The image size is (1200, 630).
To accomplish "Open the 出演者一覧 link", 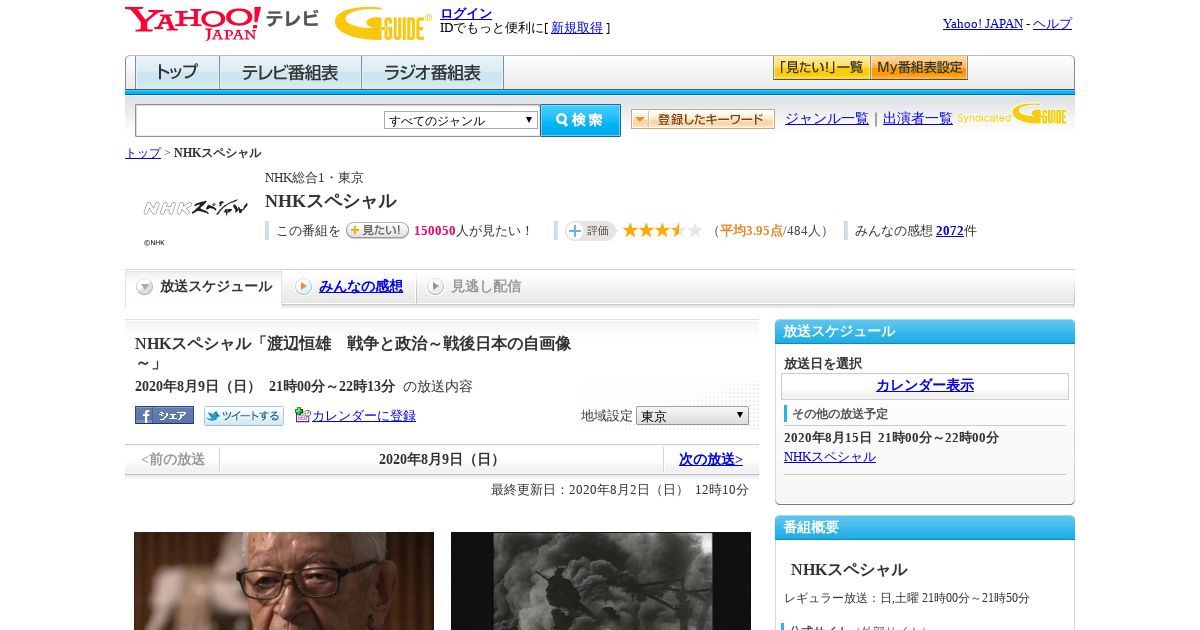I will click(918, 118).
